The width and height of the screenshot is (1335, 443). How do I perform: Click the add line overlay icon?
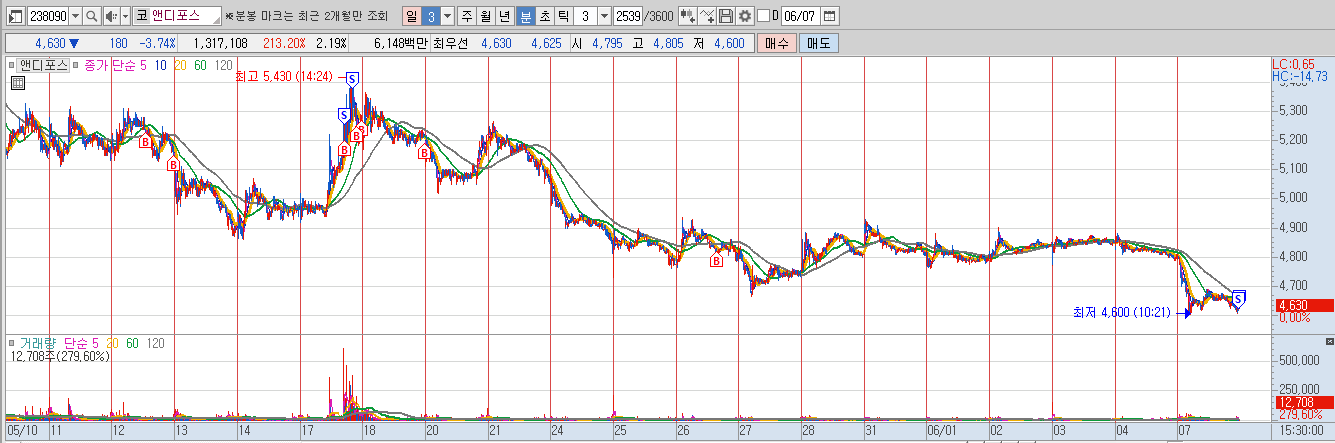point(707,16)
